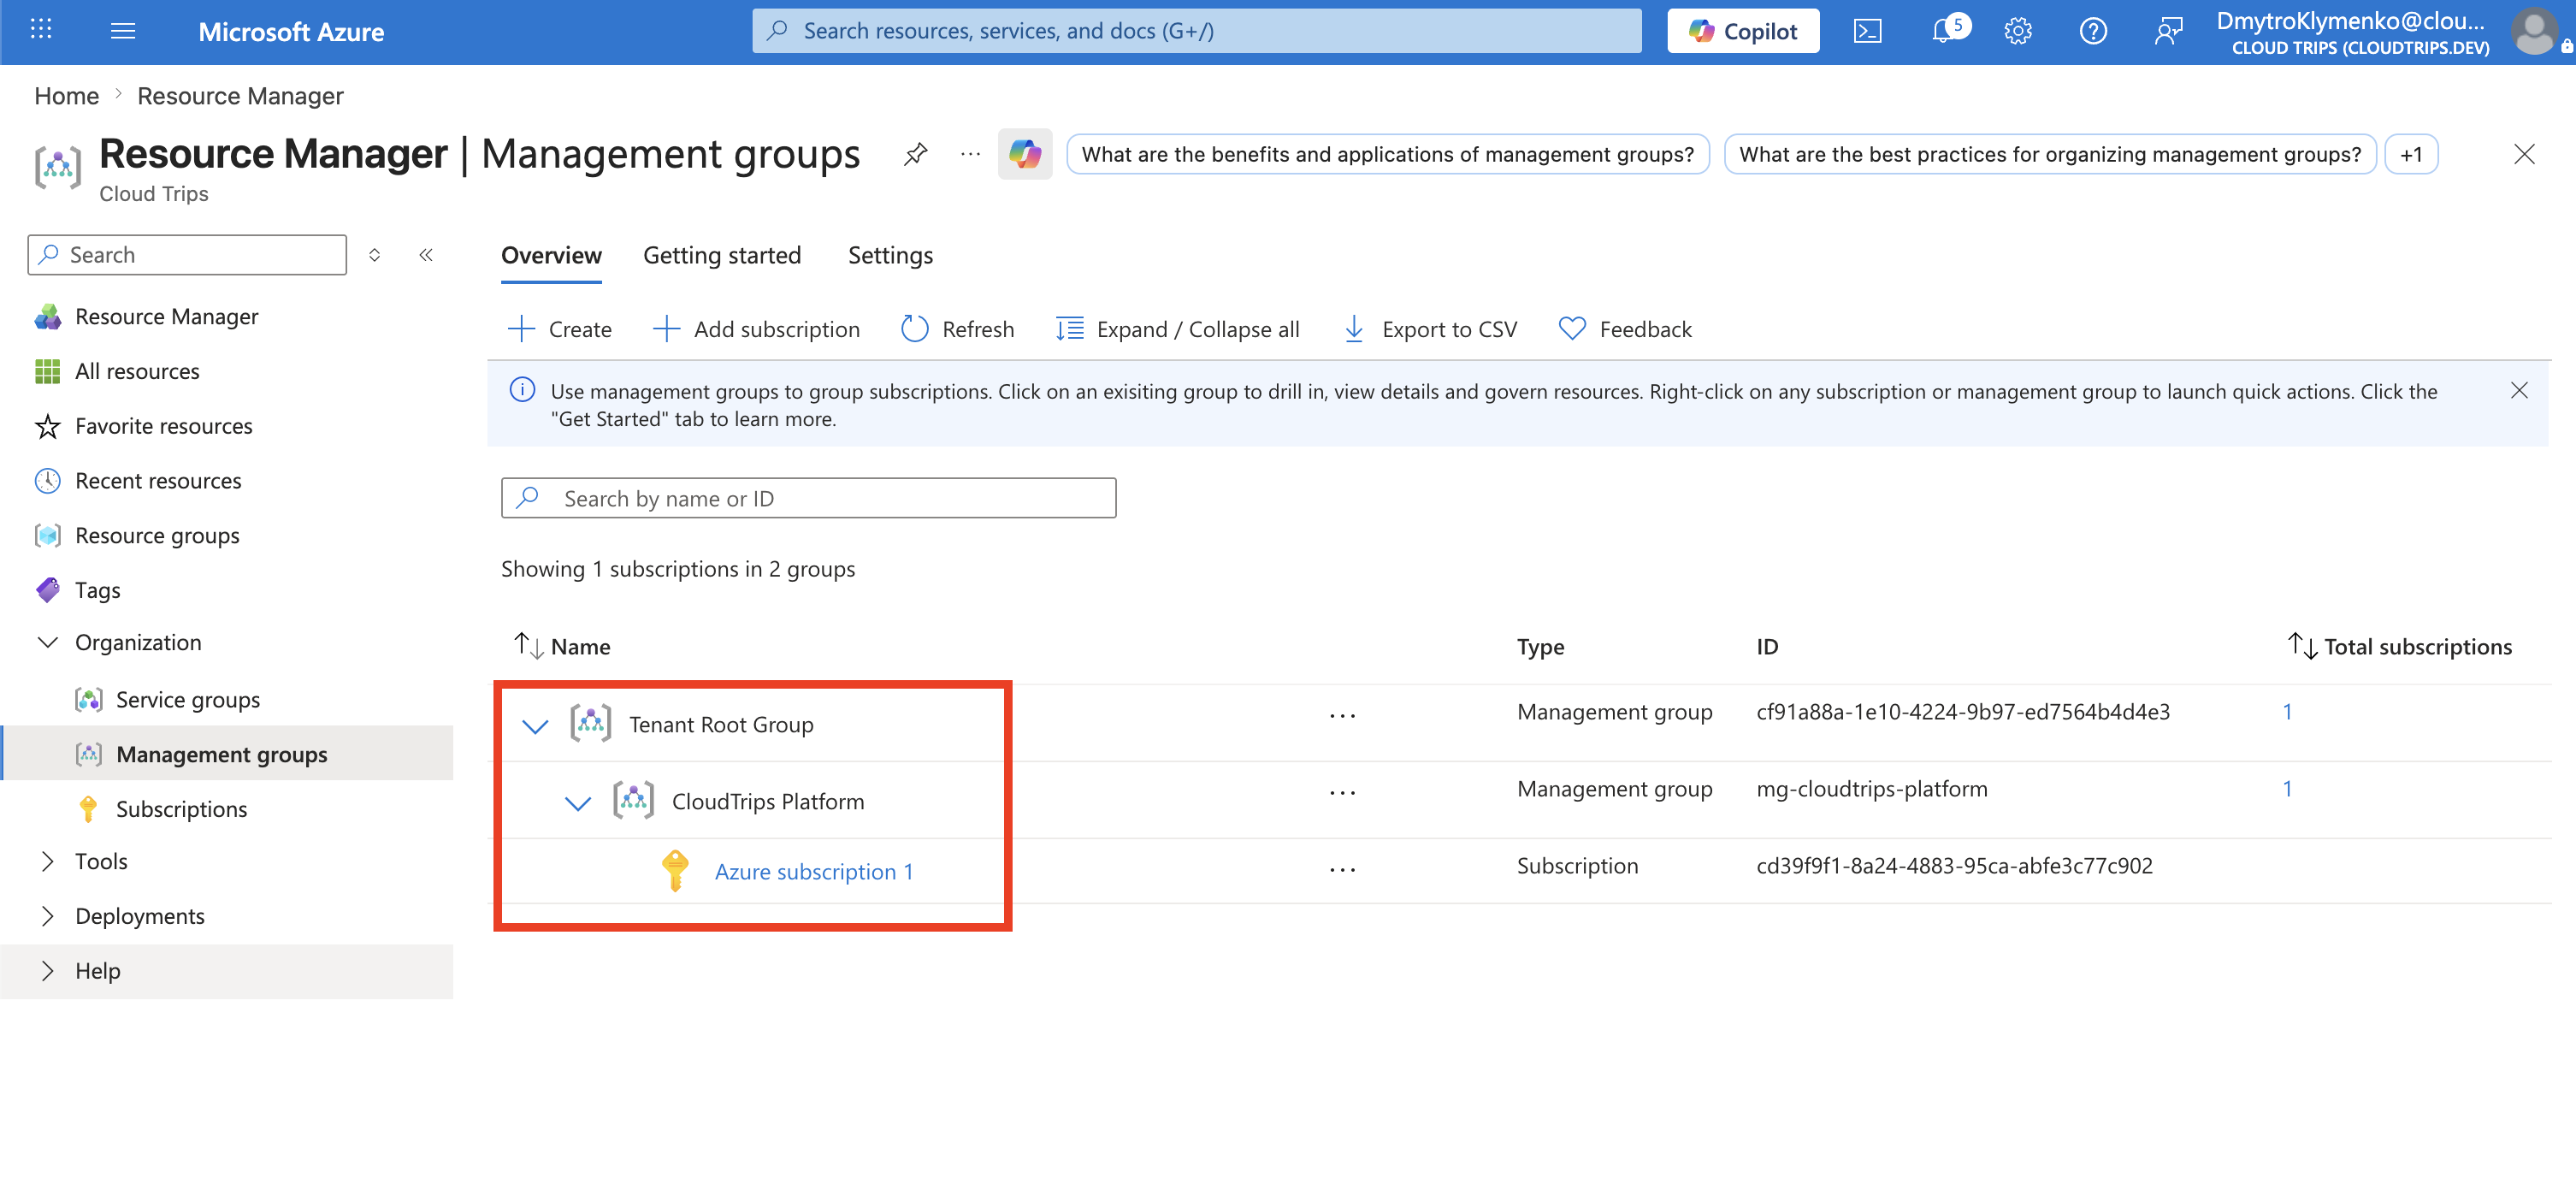2576x1184 pixels.
Task: Expand the Deployments section
Action: pos(46,916)
